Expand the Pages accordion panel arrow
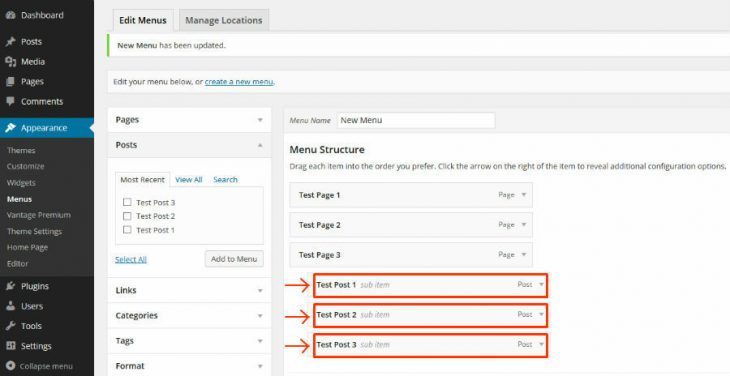730x376 pixels. 260,120
